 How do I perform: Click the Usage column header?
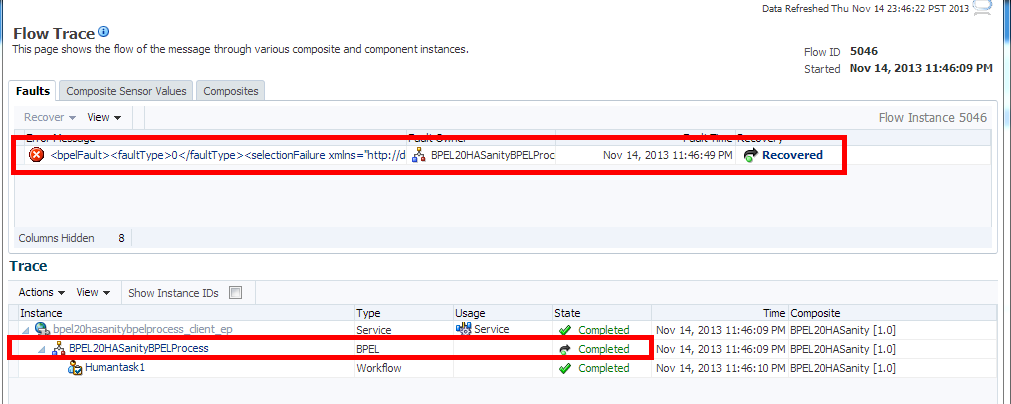click(x=502, y=313)
